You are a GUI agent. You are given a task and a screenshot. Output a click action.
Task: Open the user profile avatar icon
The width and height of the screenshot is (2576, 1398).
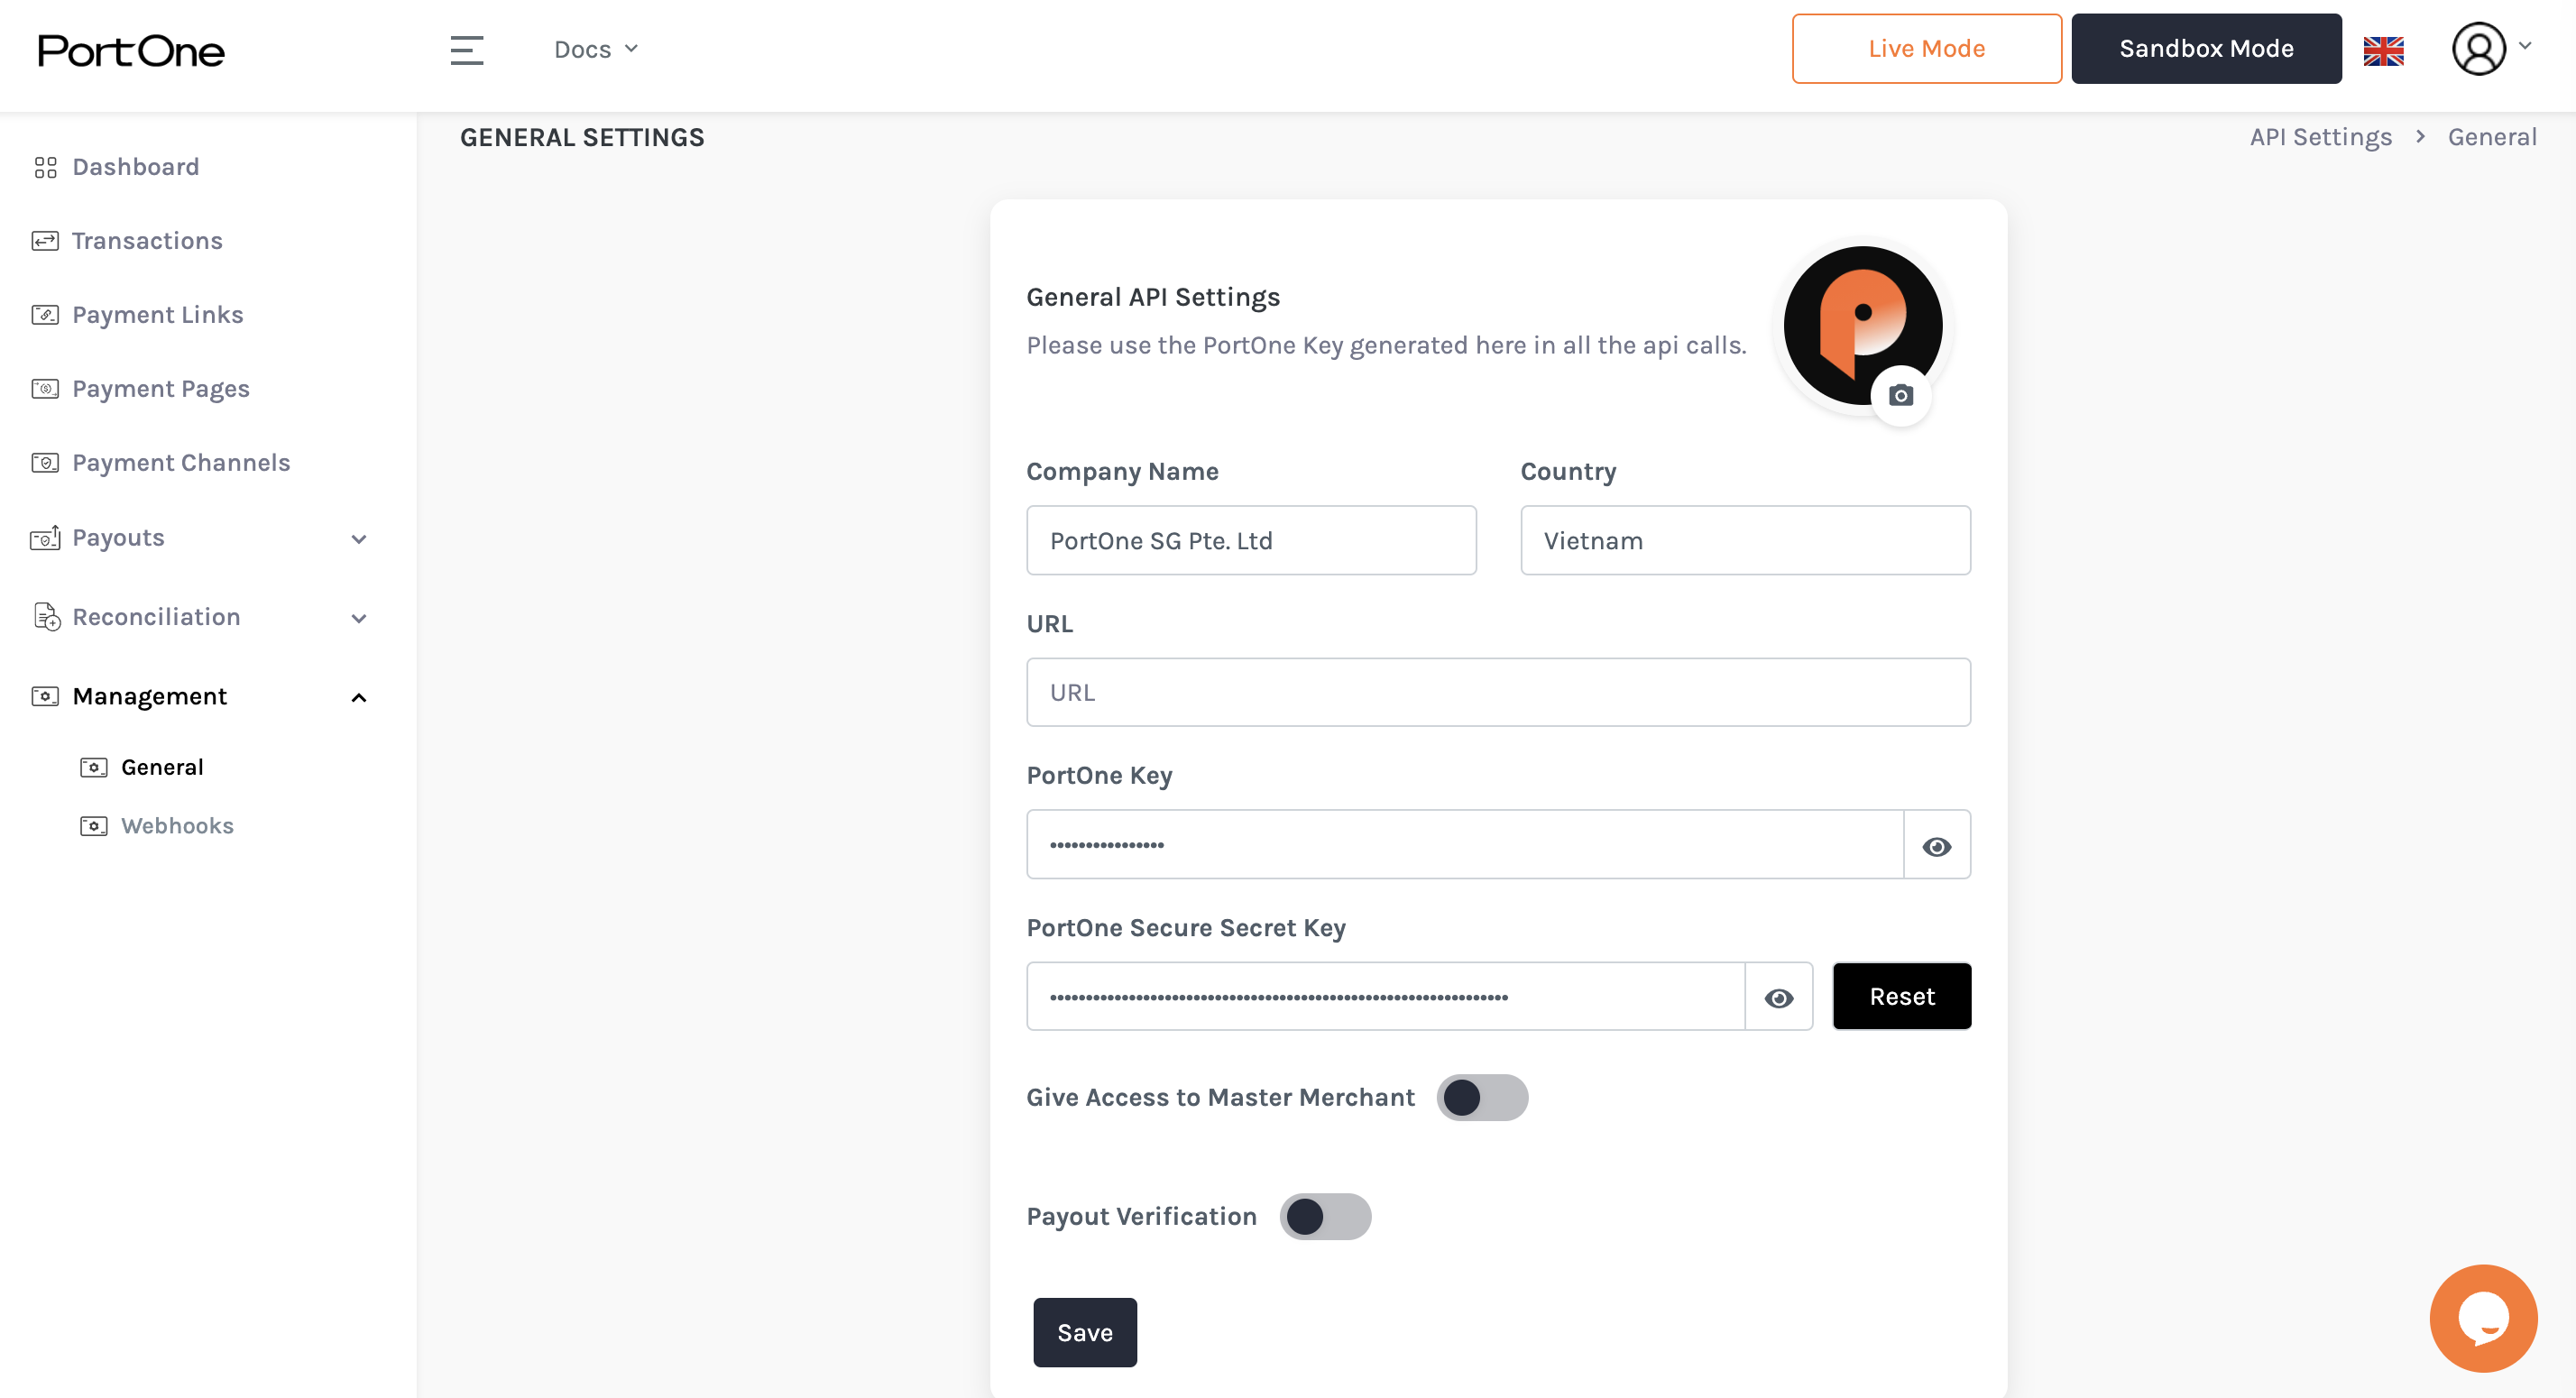2478,49
